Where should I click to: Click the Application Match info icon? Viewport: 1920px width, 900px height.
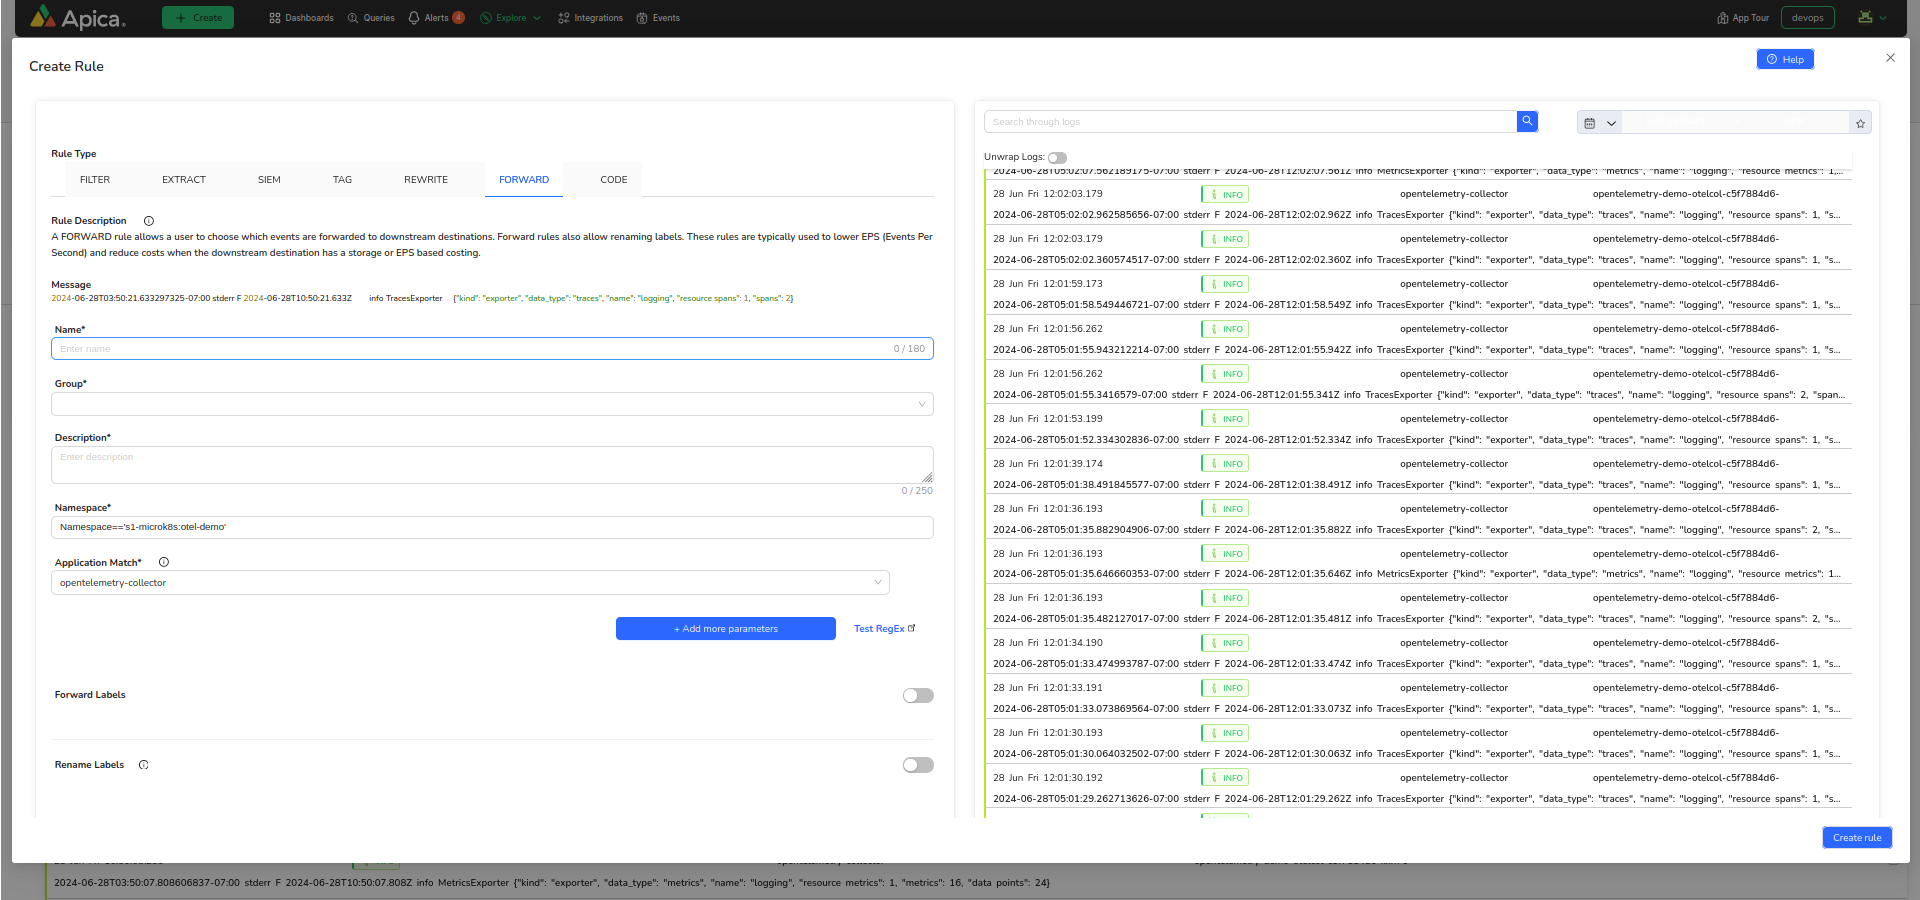(x=164, y=562)
